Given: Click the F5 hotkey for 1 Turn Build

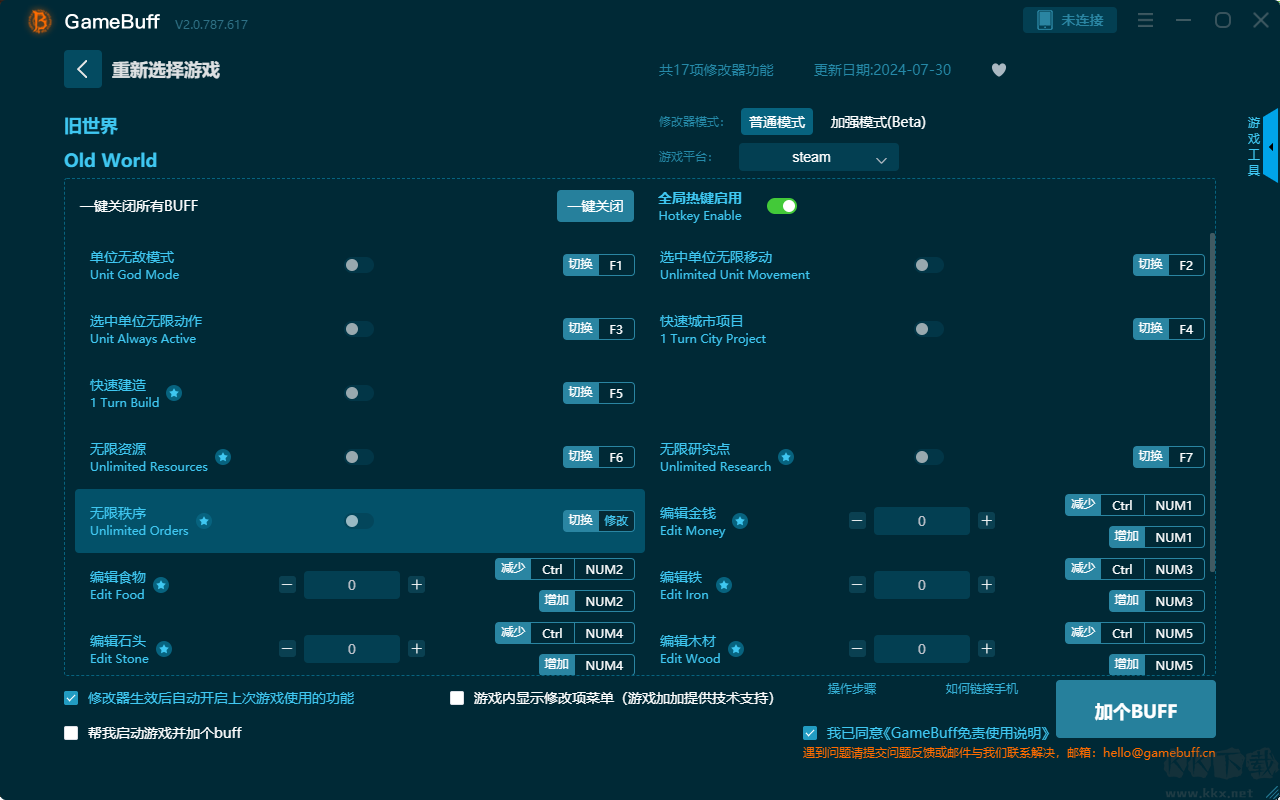Looking at the screenshot, I should pyautogui.click(x=616, y=393).
